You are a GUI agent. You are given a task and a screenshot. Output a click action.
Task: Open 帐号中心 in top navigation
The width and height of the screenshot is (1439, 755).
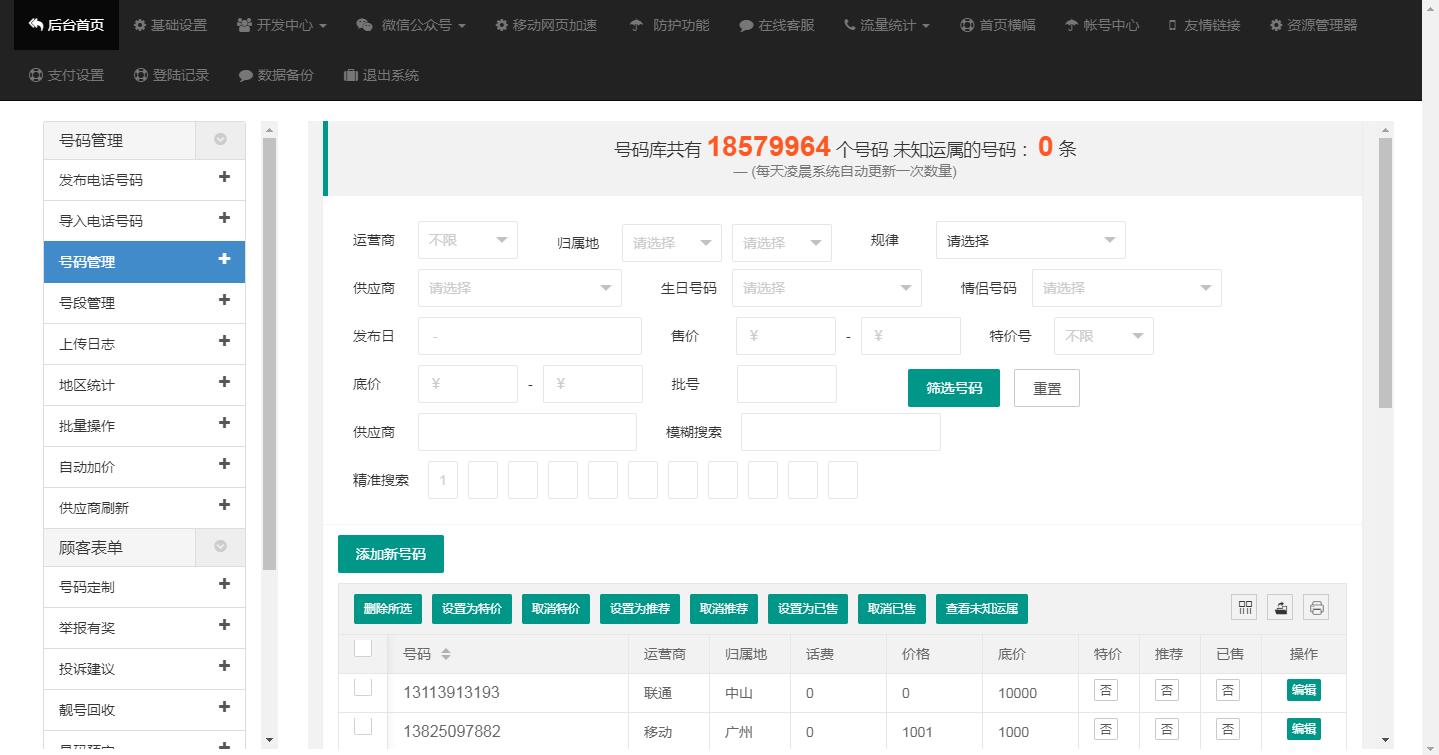(1101, 25)
